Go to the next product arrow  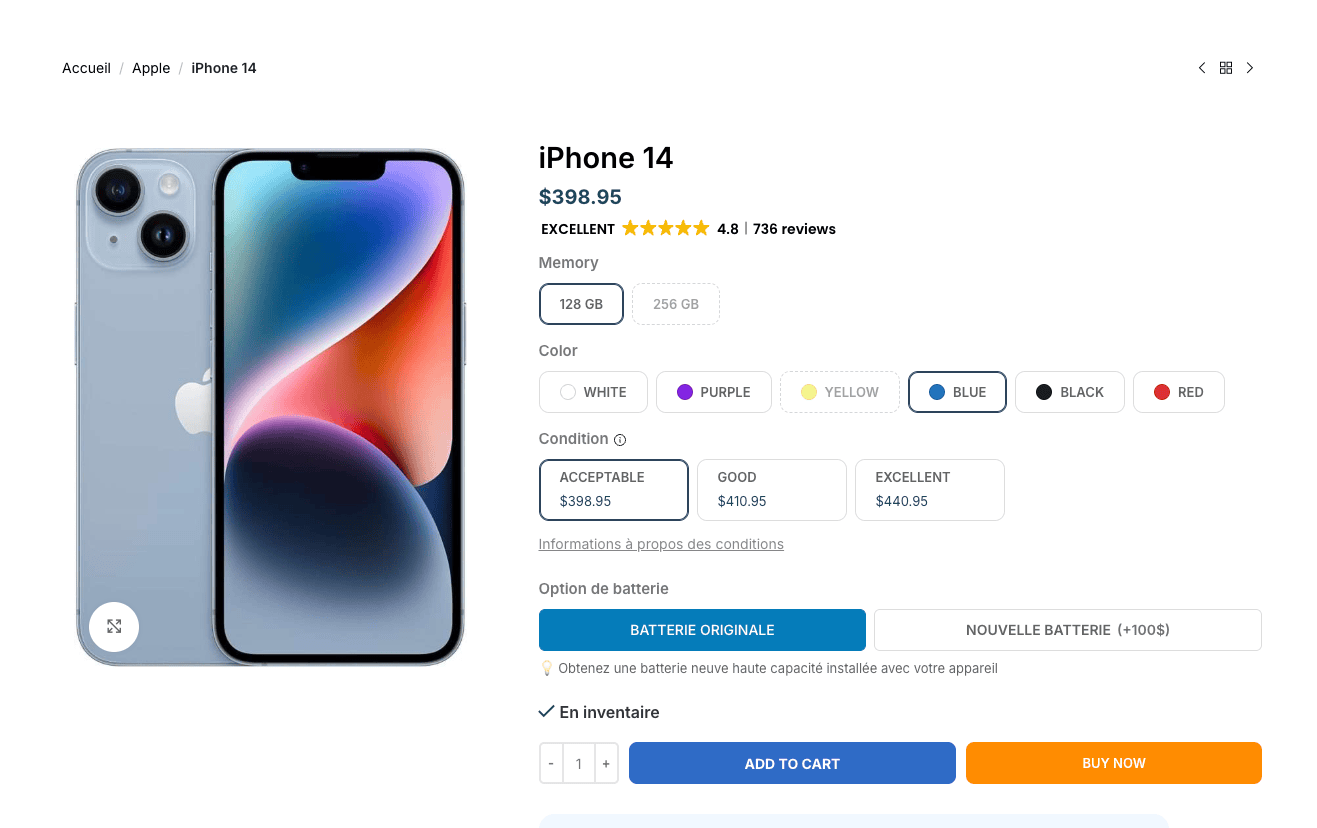[1250, 68]
